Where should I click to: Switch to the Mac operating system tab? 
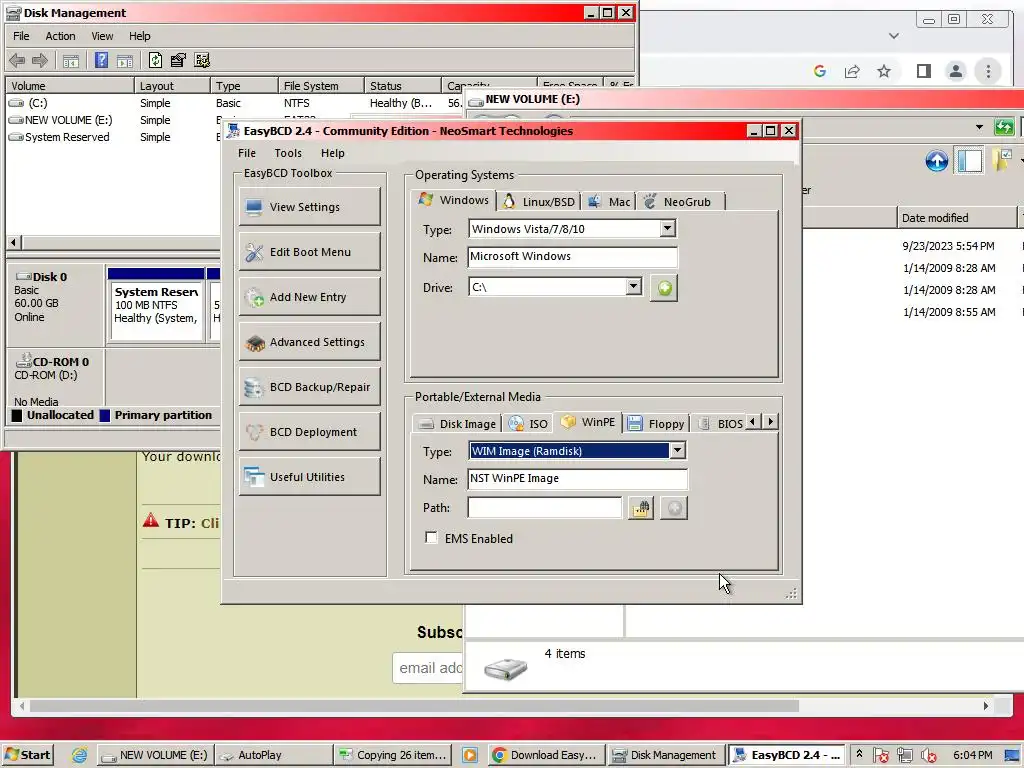tap(609, 202)
